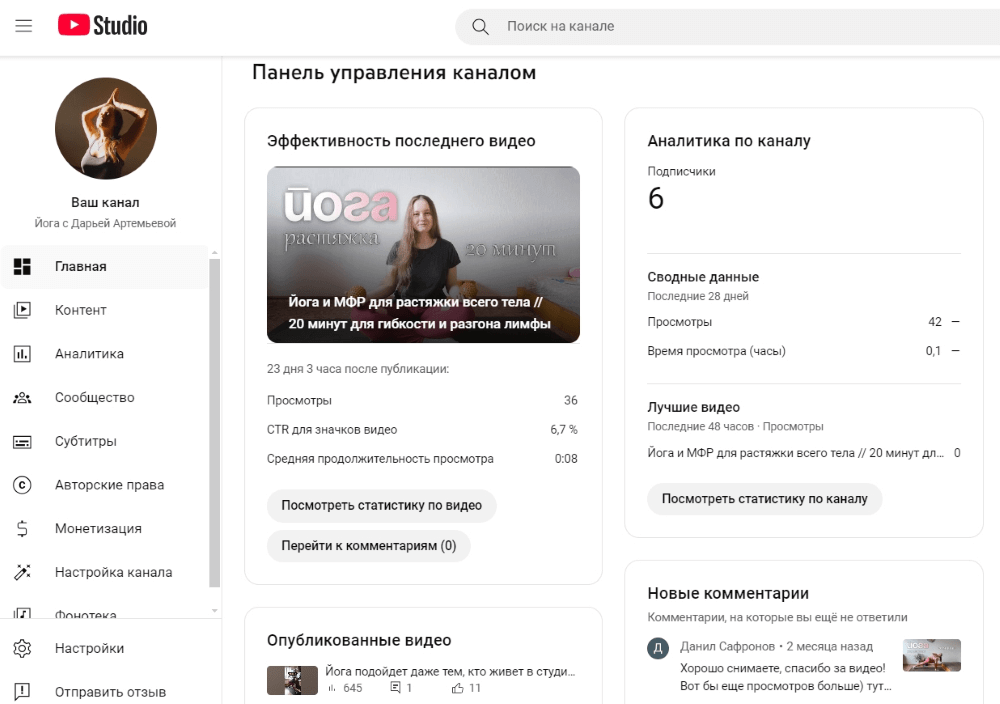
Task: Click the Монетизация dollar icon
Action: tap(22, 529)
